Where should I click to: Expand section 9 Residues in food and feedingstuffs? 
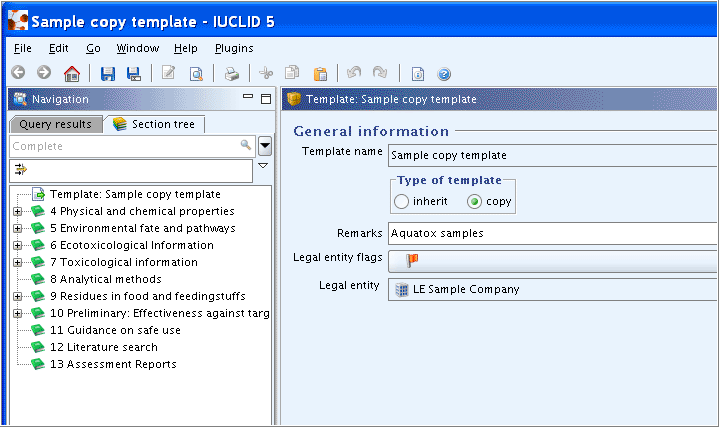(x=17, y=296)
